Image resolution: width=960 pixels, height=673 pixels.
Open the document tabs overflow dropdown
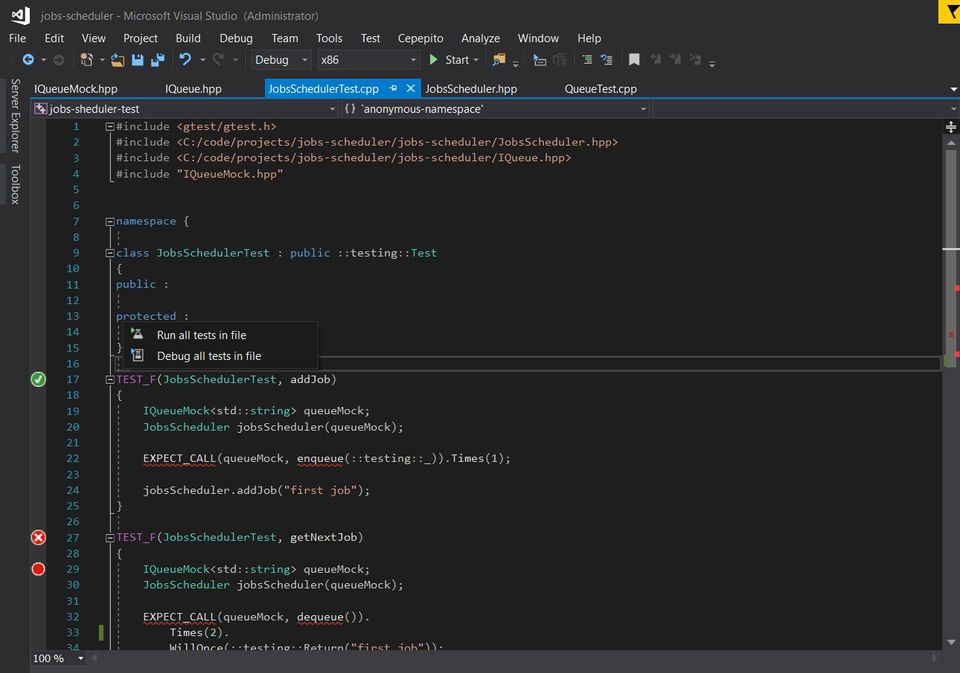(953, 89)
